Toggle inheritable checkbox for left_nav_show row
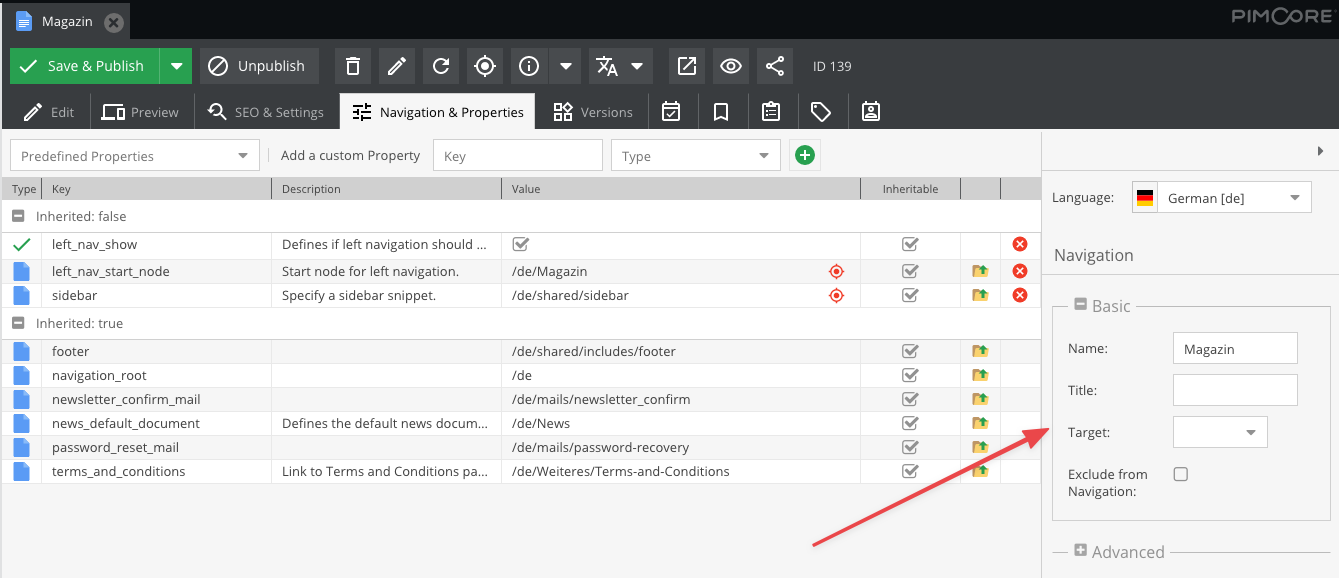 [910, 244]
